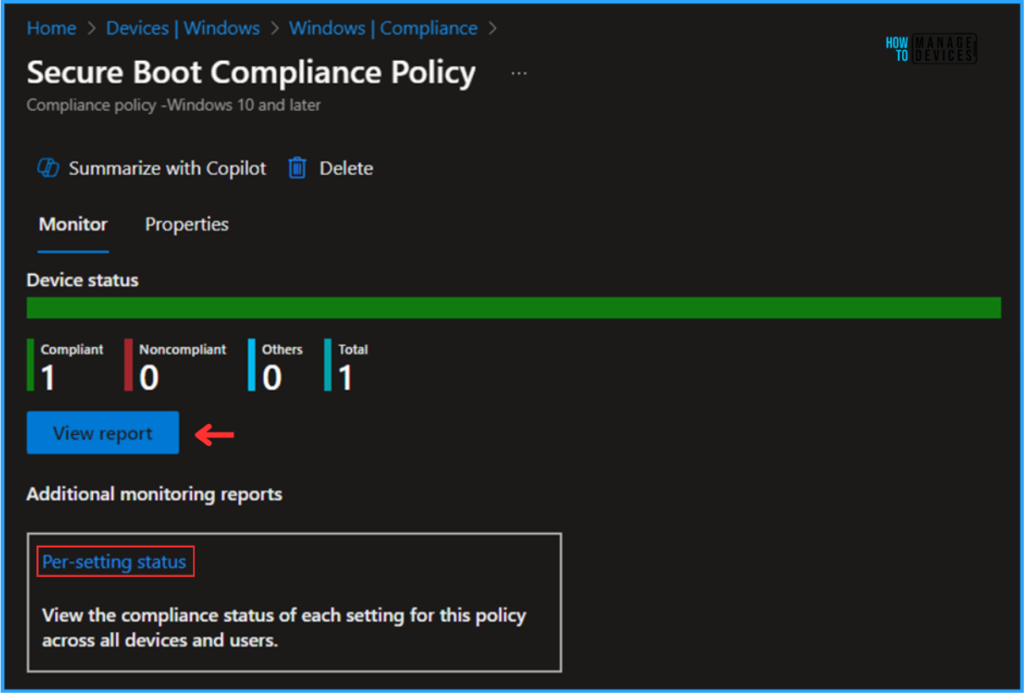
Task: Click the Copilot icon beside Summarize
Action: (48, 168)
